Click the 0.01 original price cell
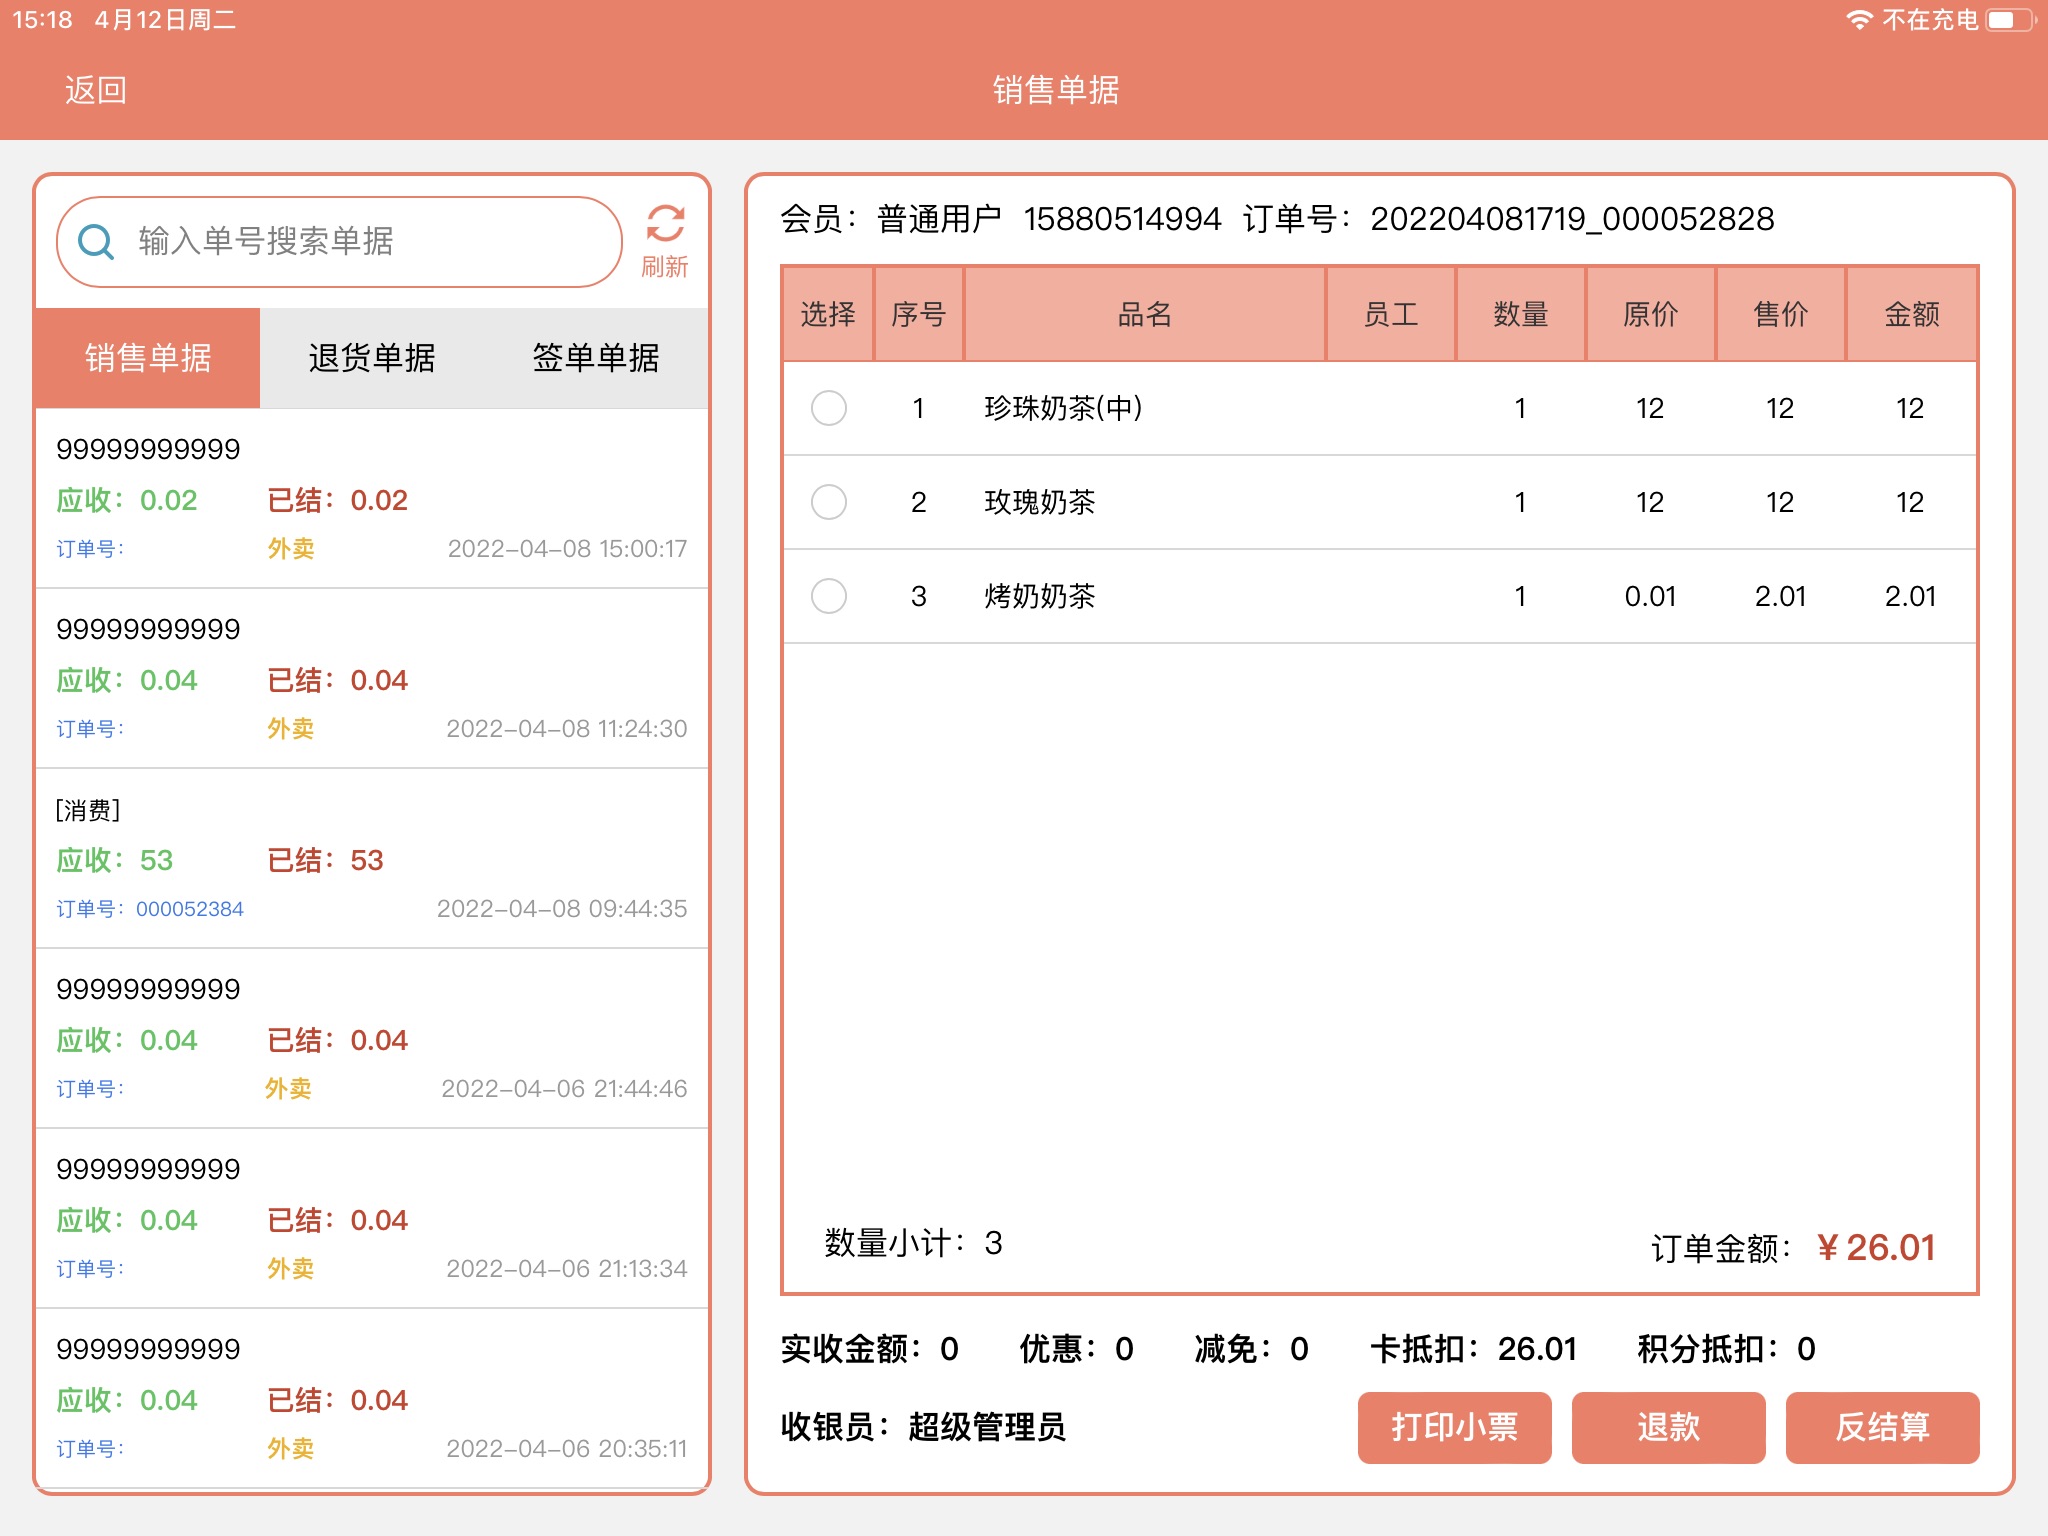 point(1650,596)
